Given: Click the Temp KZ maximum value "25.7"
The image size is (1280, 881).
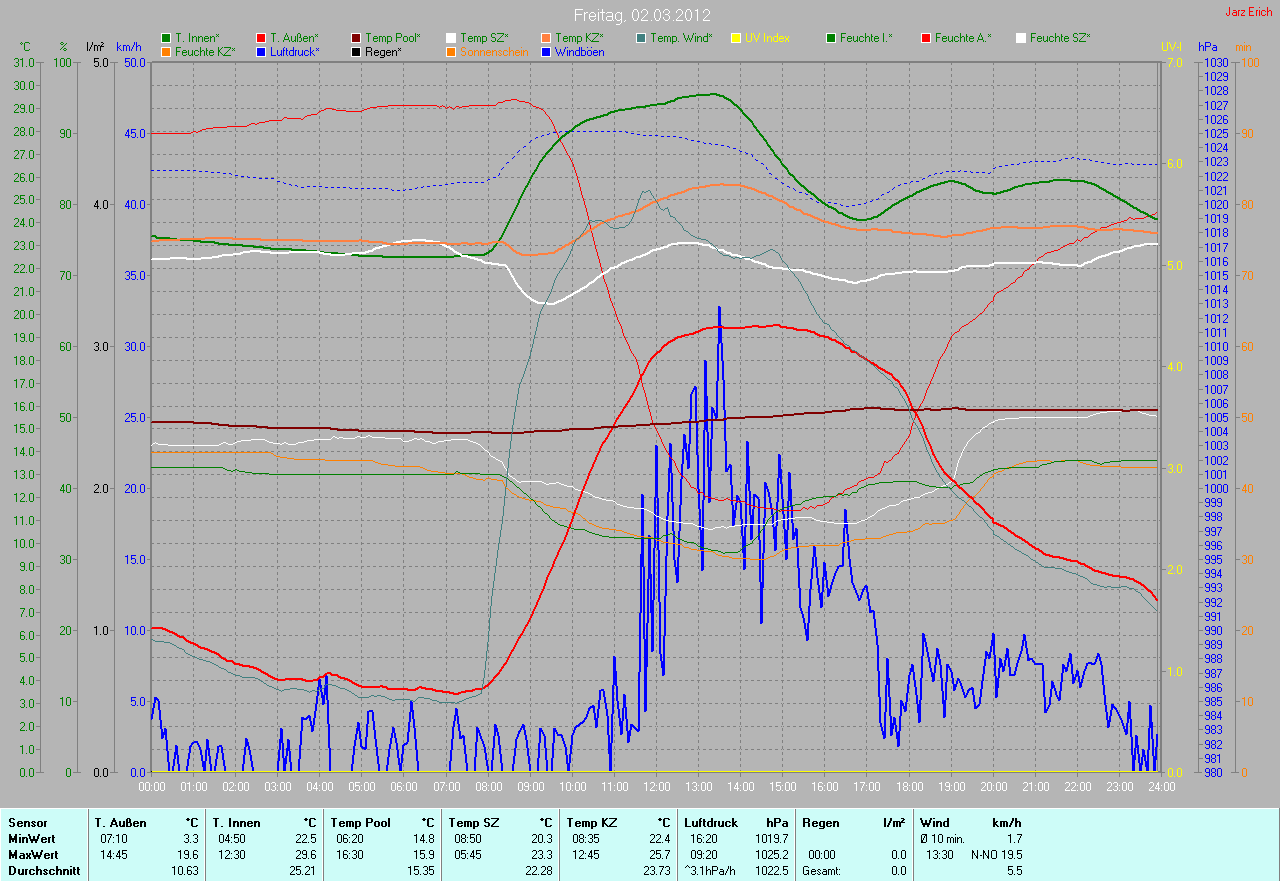Looking at the screenshot, I should click(x=658, y=855).
